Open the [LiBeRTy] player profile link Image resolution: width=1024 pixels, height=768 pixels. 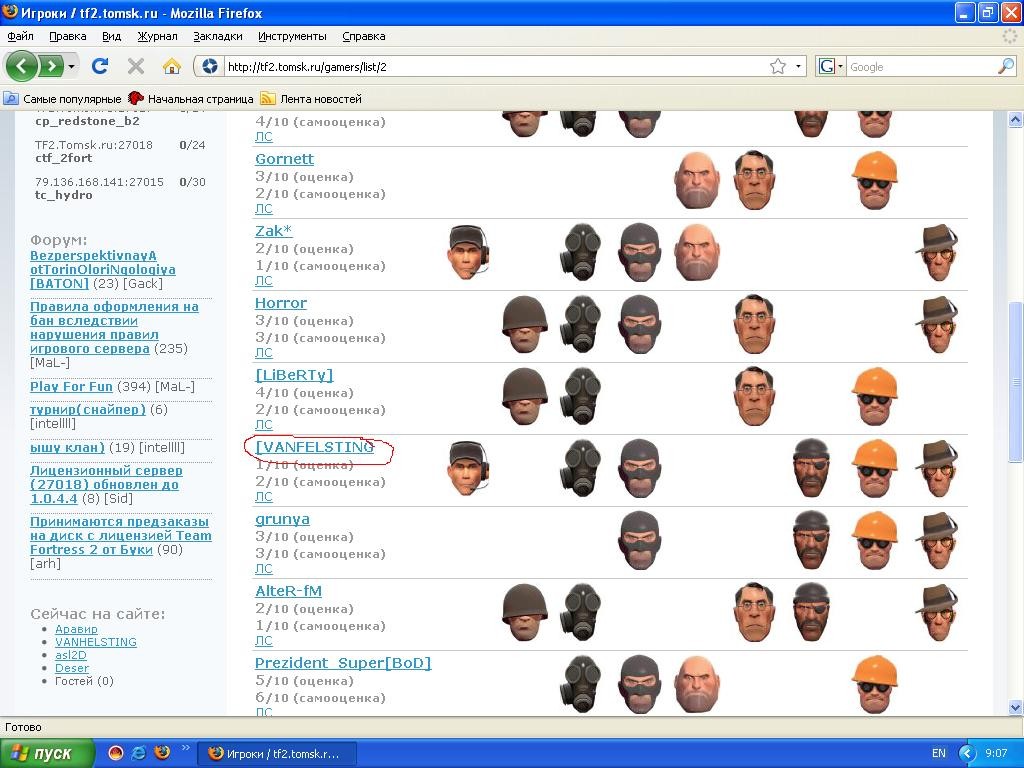pyautogui.click(x=294, y=375)
